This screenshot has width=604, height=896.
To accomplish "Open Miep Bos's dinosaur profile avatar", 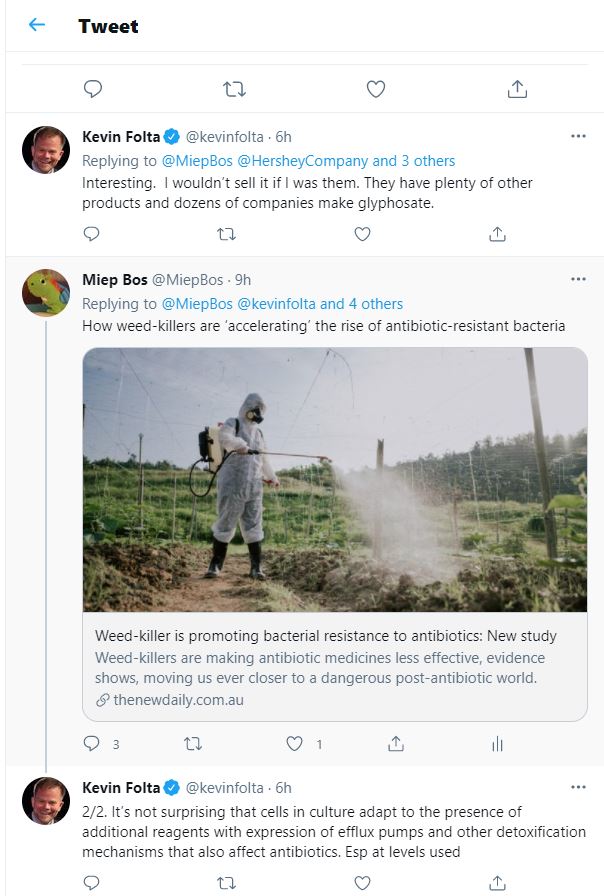I will pos(46,293).
